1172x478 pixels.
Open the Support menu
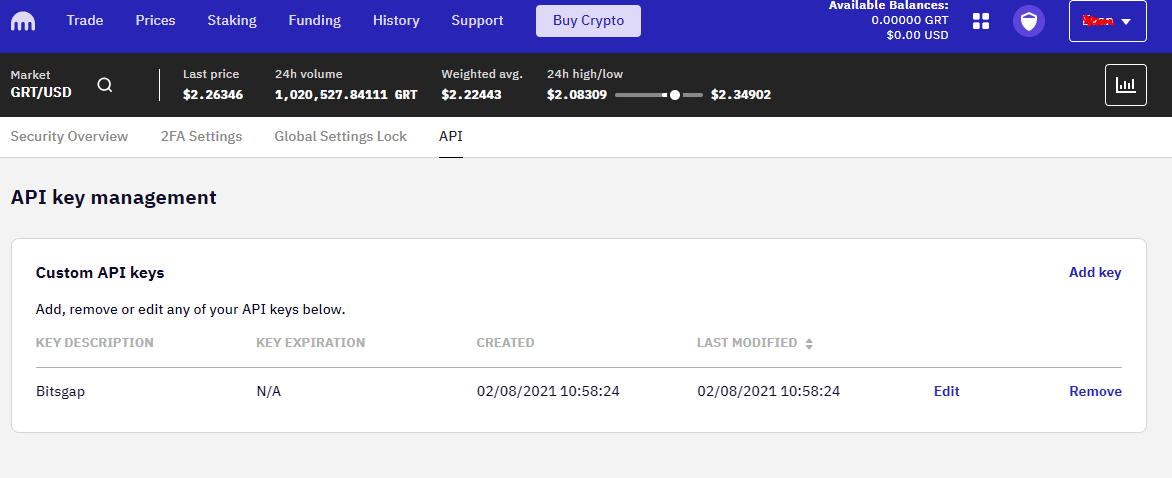477,21
